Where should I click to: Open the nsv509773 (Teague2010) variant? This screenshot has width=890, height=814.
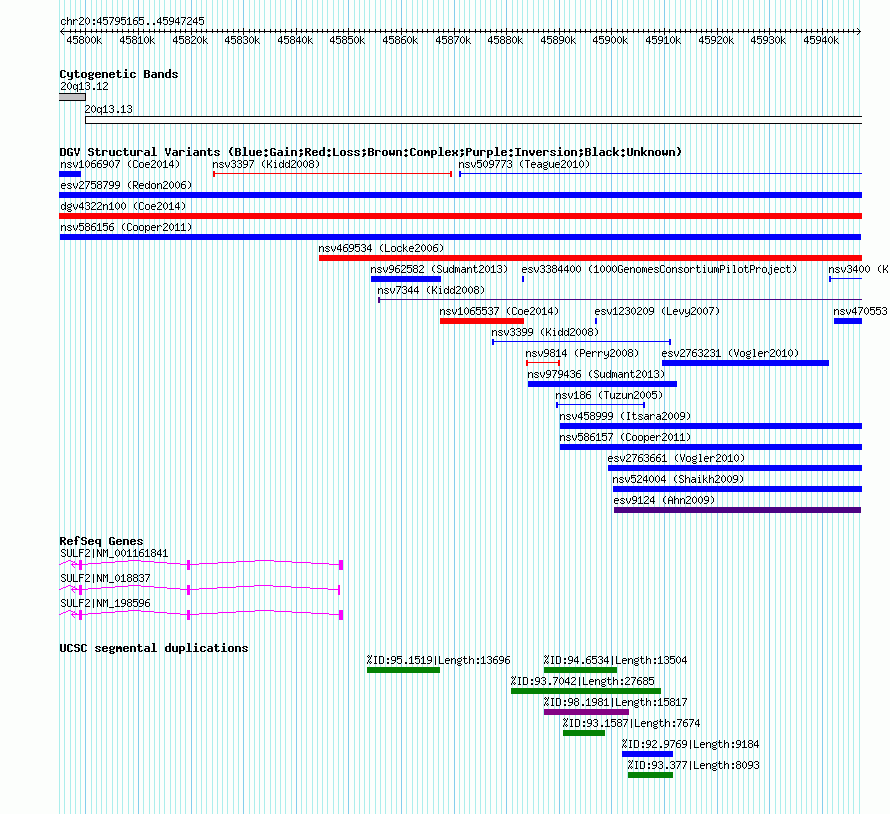point(660,174)
